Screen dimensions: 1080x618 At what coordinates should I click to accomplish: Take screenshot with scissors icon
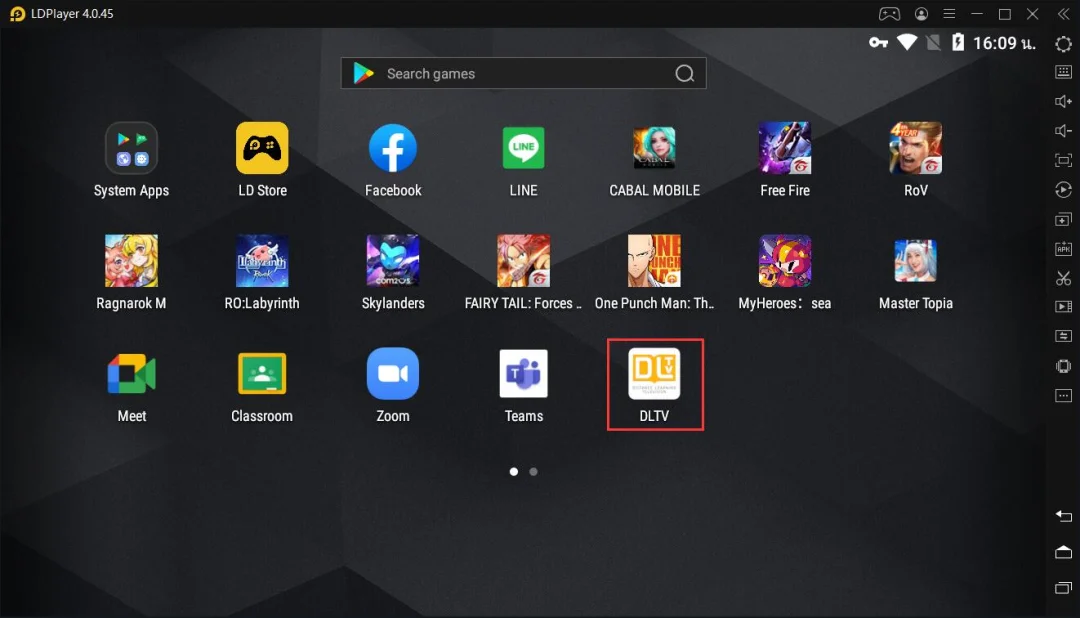[x=1063, y=278]
